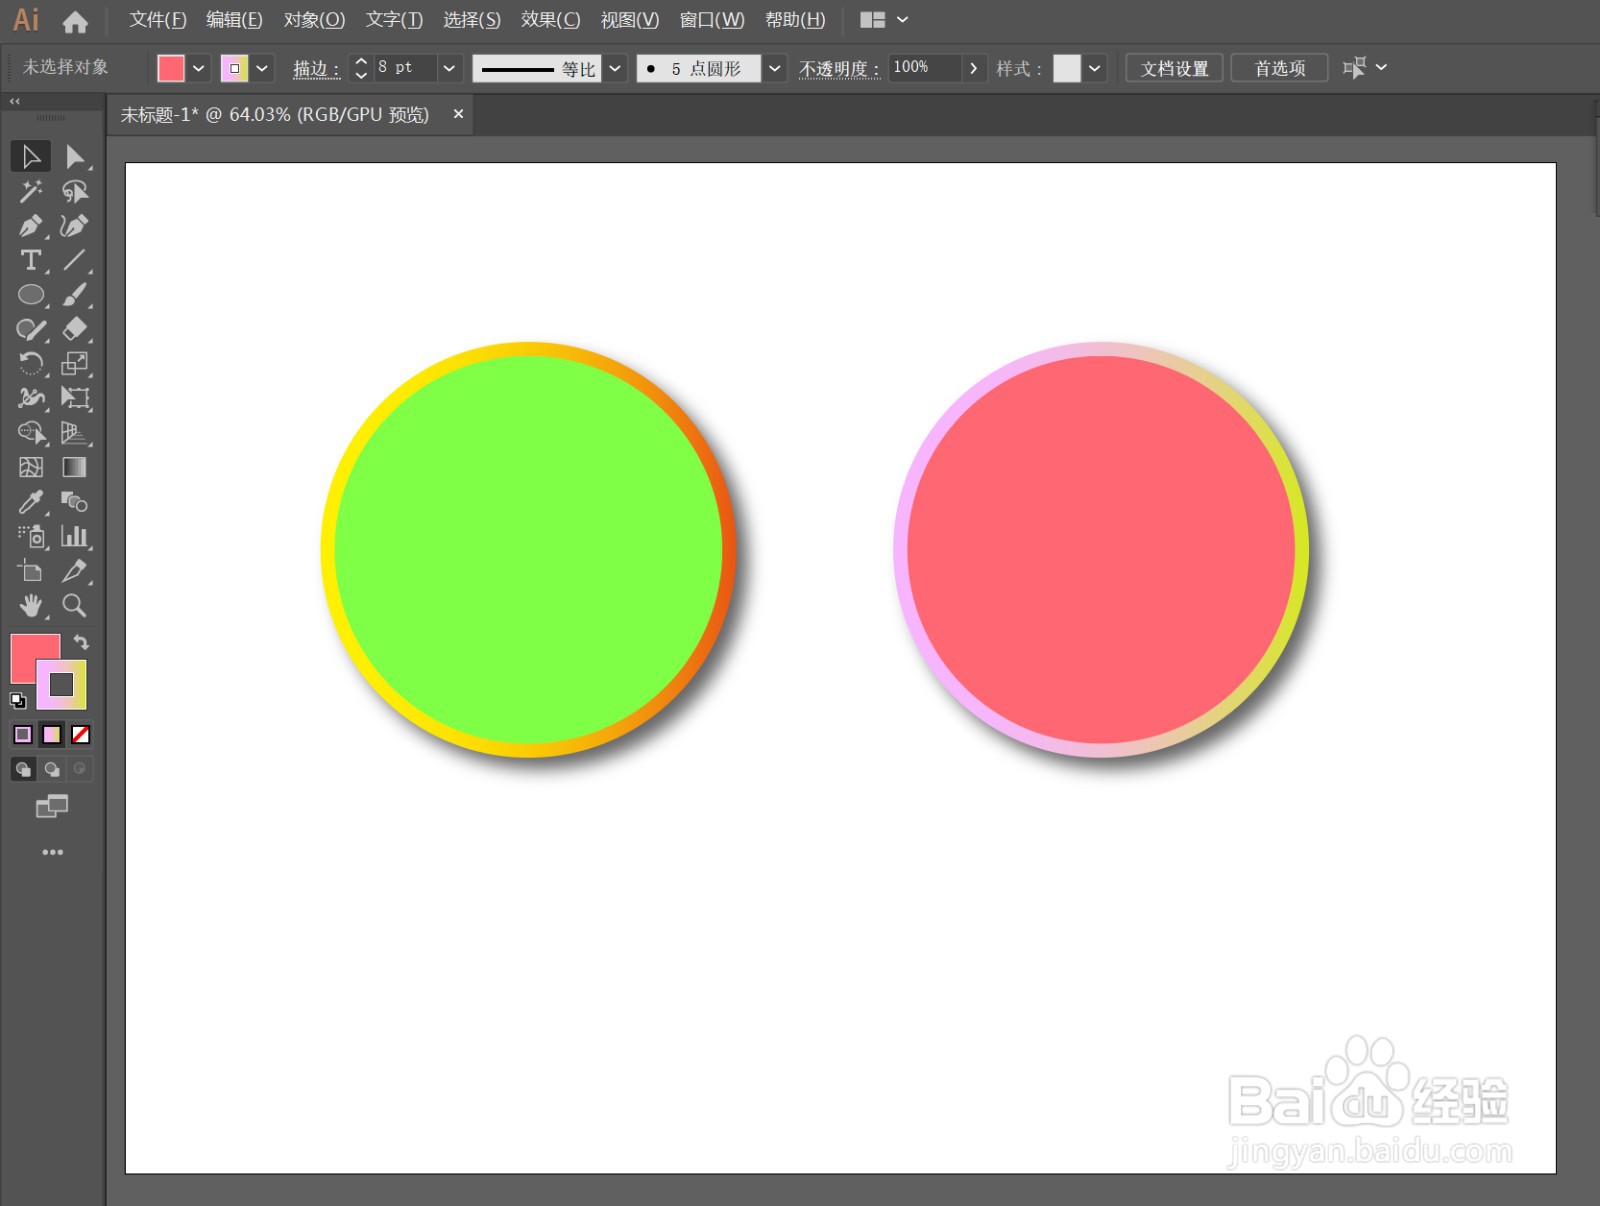Select the Line Segment tool

click(x=75, y=260)
